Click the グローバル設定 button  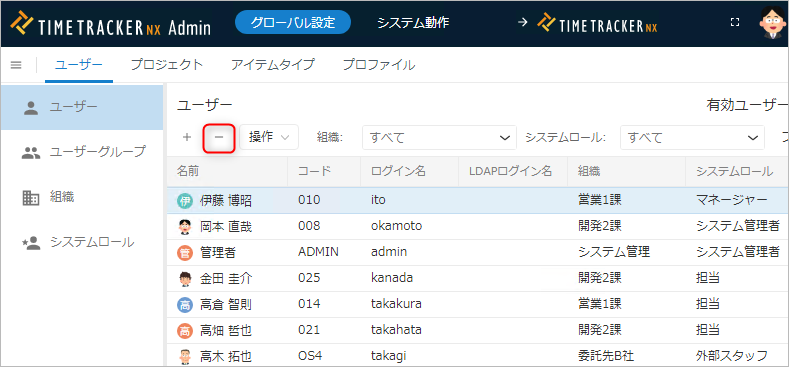point(293,22)
